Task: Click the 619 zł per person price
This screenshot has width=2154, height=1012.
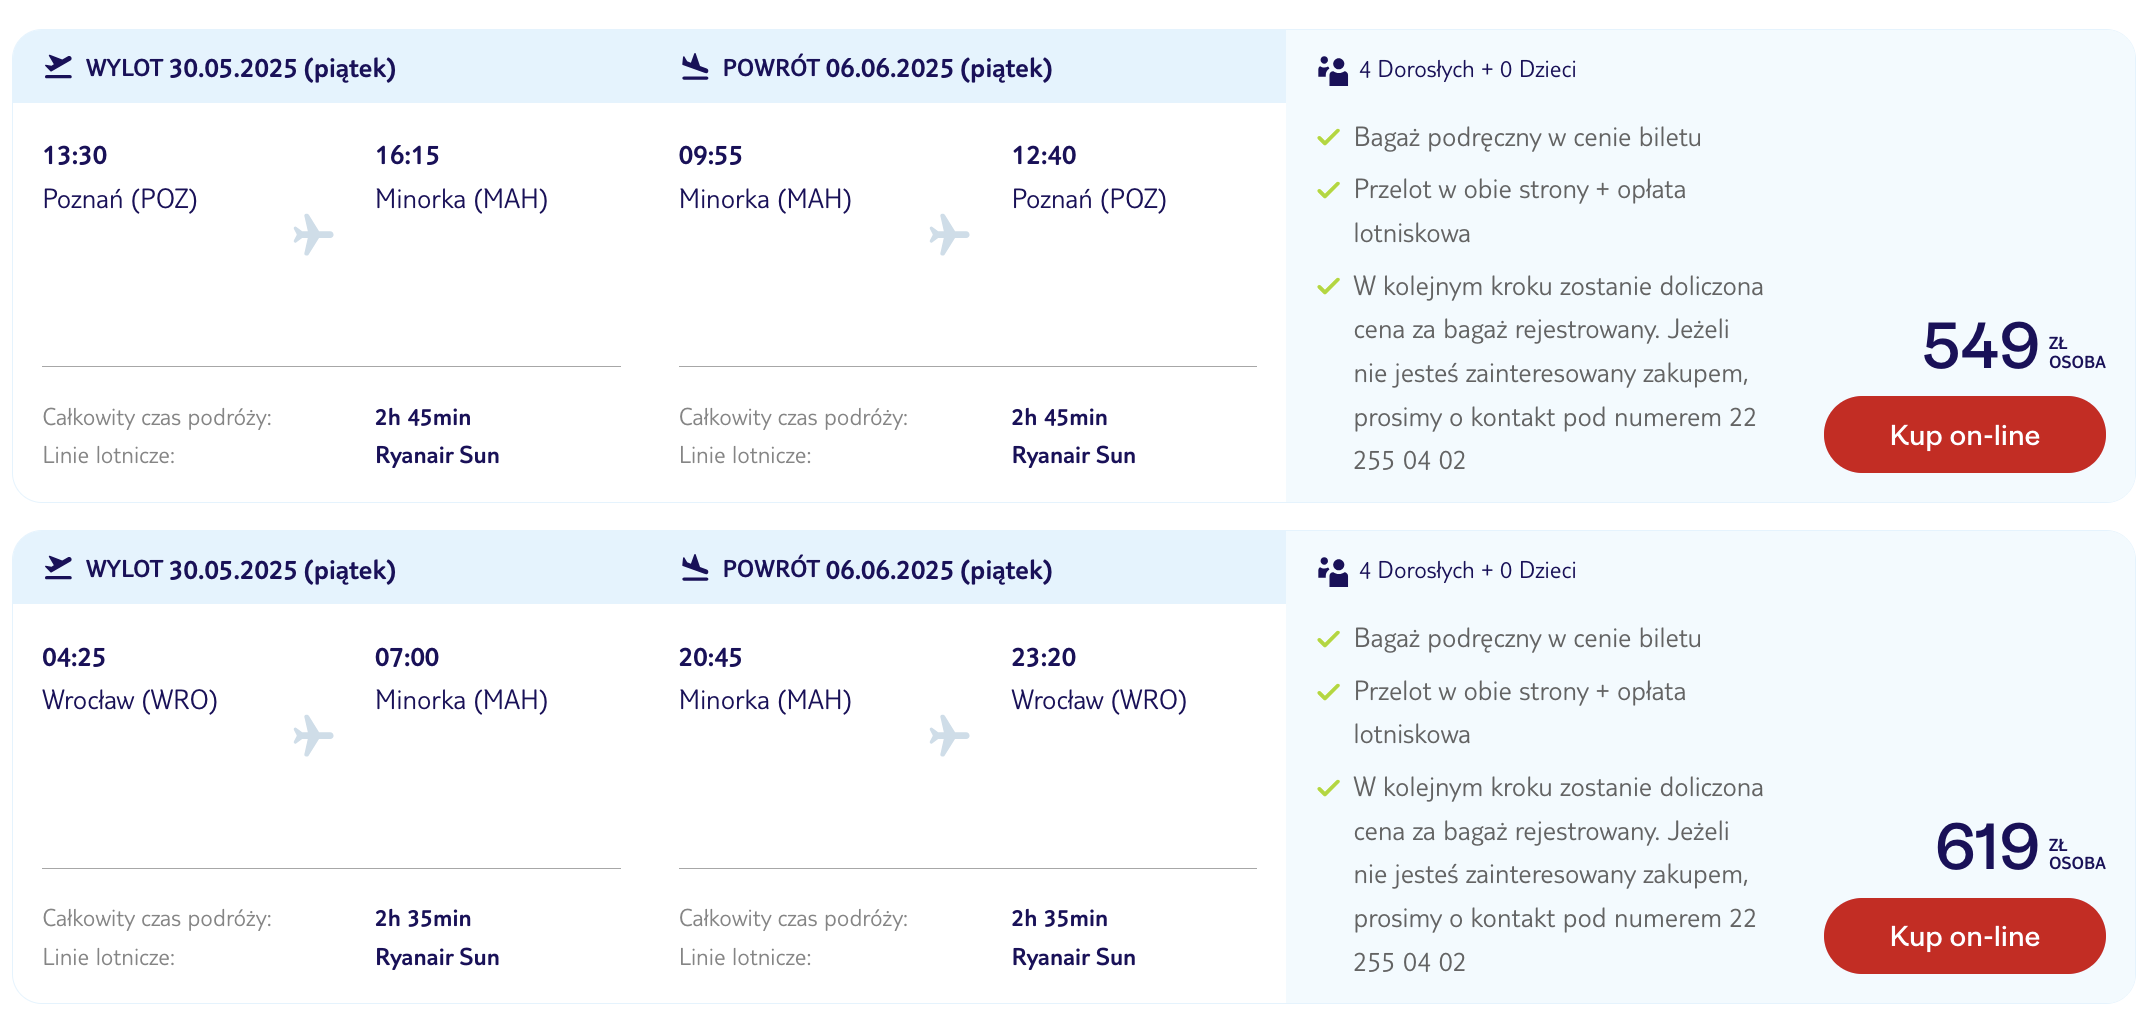Action: click(x=2020, y=846)
